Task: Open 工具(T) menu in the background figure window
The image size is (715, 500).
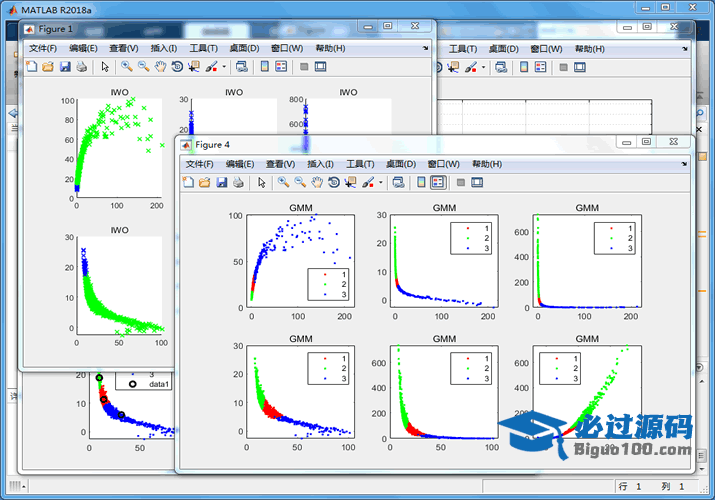Action: pyautogui.click(x=463, y=49)
